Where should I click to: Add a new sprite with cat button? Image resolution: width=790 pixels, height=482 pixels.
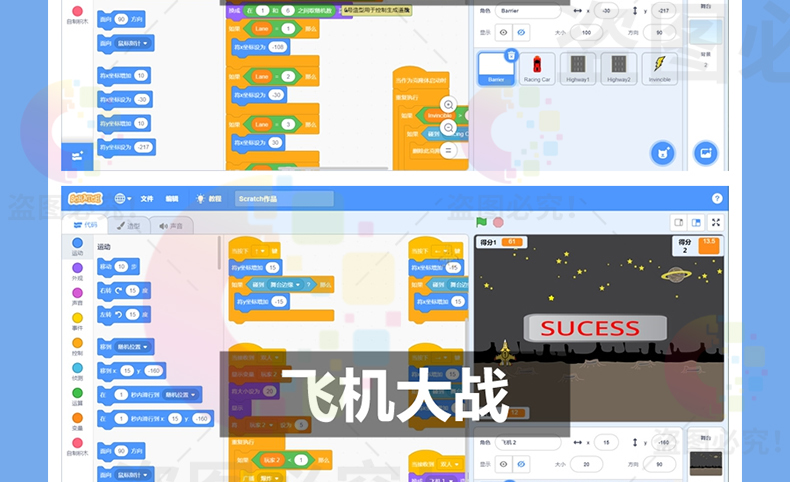pos(663,153)
